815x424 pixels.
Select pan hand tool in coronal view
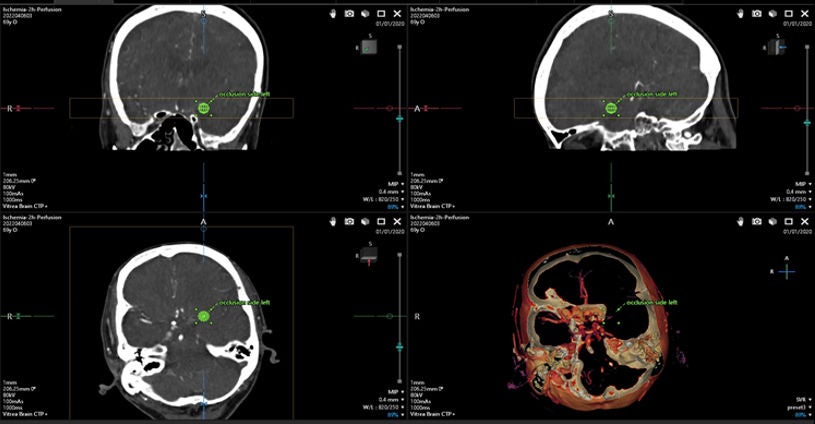[x=333, y=13]
